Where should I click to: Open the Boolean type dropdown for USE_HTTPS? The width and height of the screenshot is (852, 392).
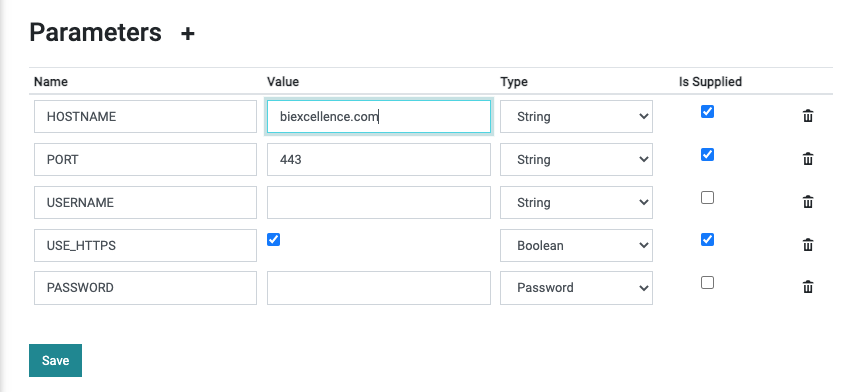tap(576, 245)
